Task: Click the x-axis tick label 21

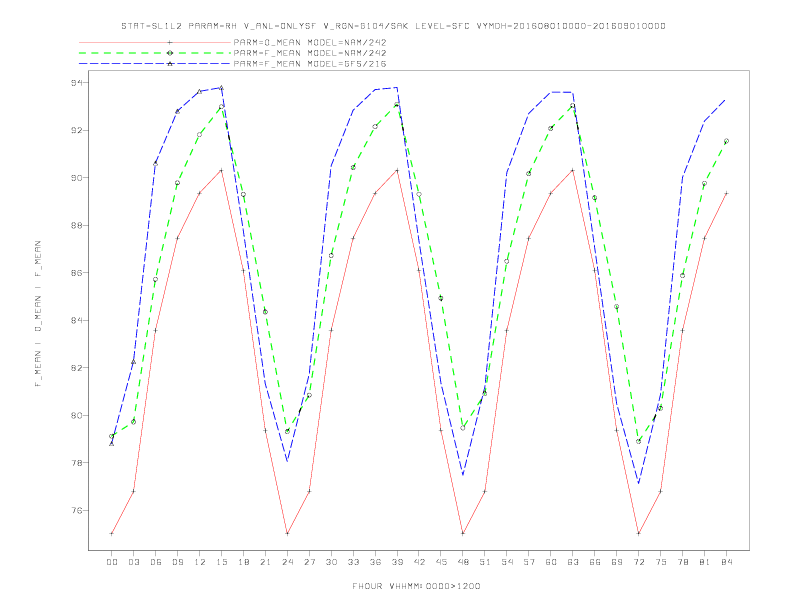Action: [265, 562]
